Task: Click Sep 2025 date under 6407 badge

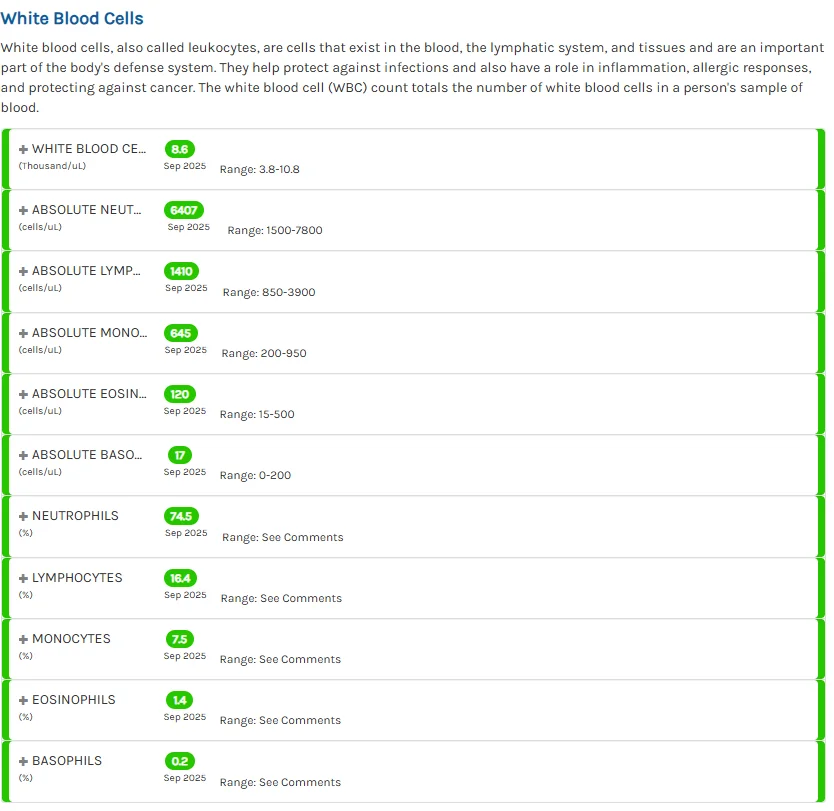Action: click(x=189, y=227)
